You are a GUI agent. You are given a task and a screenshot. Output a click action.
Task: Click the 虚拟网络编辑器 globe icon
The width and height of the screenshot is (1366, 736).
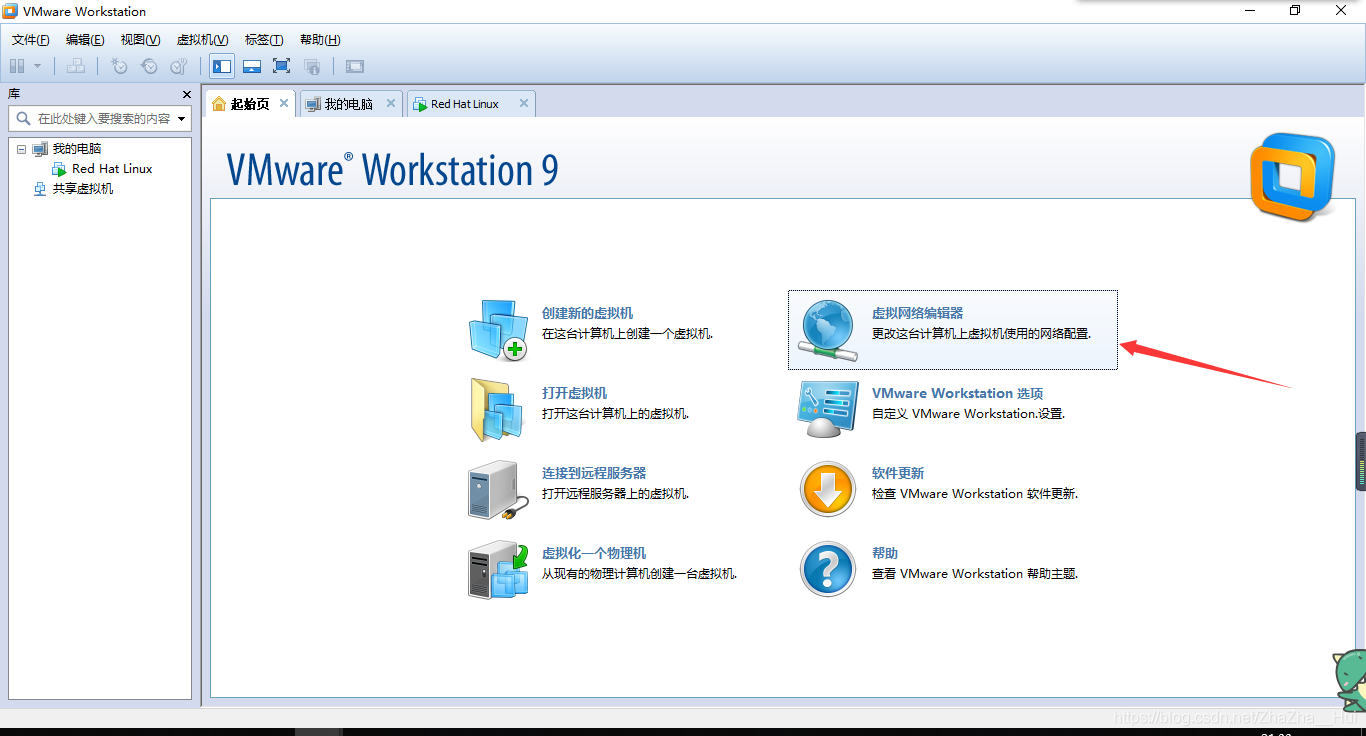point(828,330)
